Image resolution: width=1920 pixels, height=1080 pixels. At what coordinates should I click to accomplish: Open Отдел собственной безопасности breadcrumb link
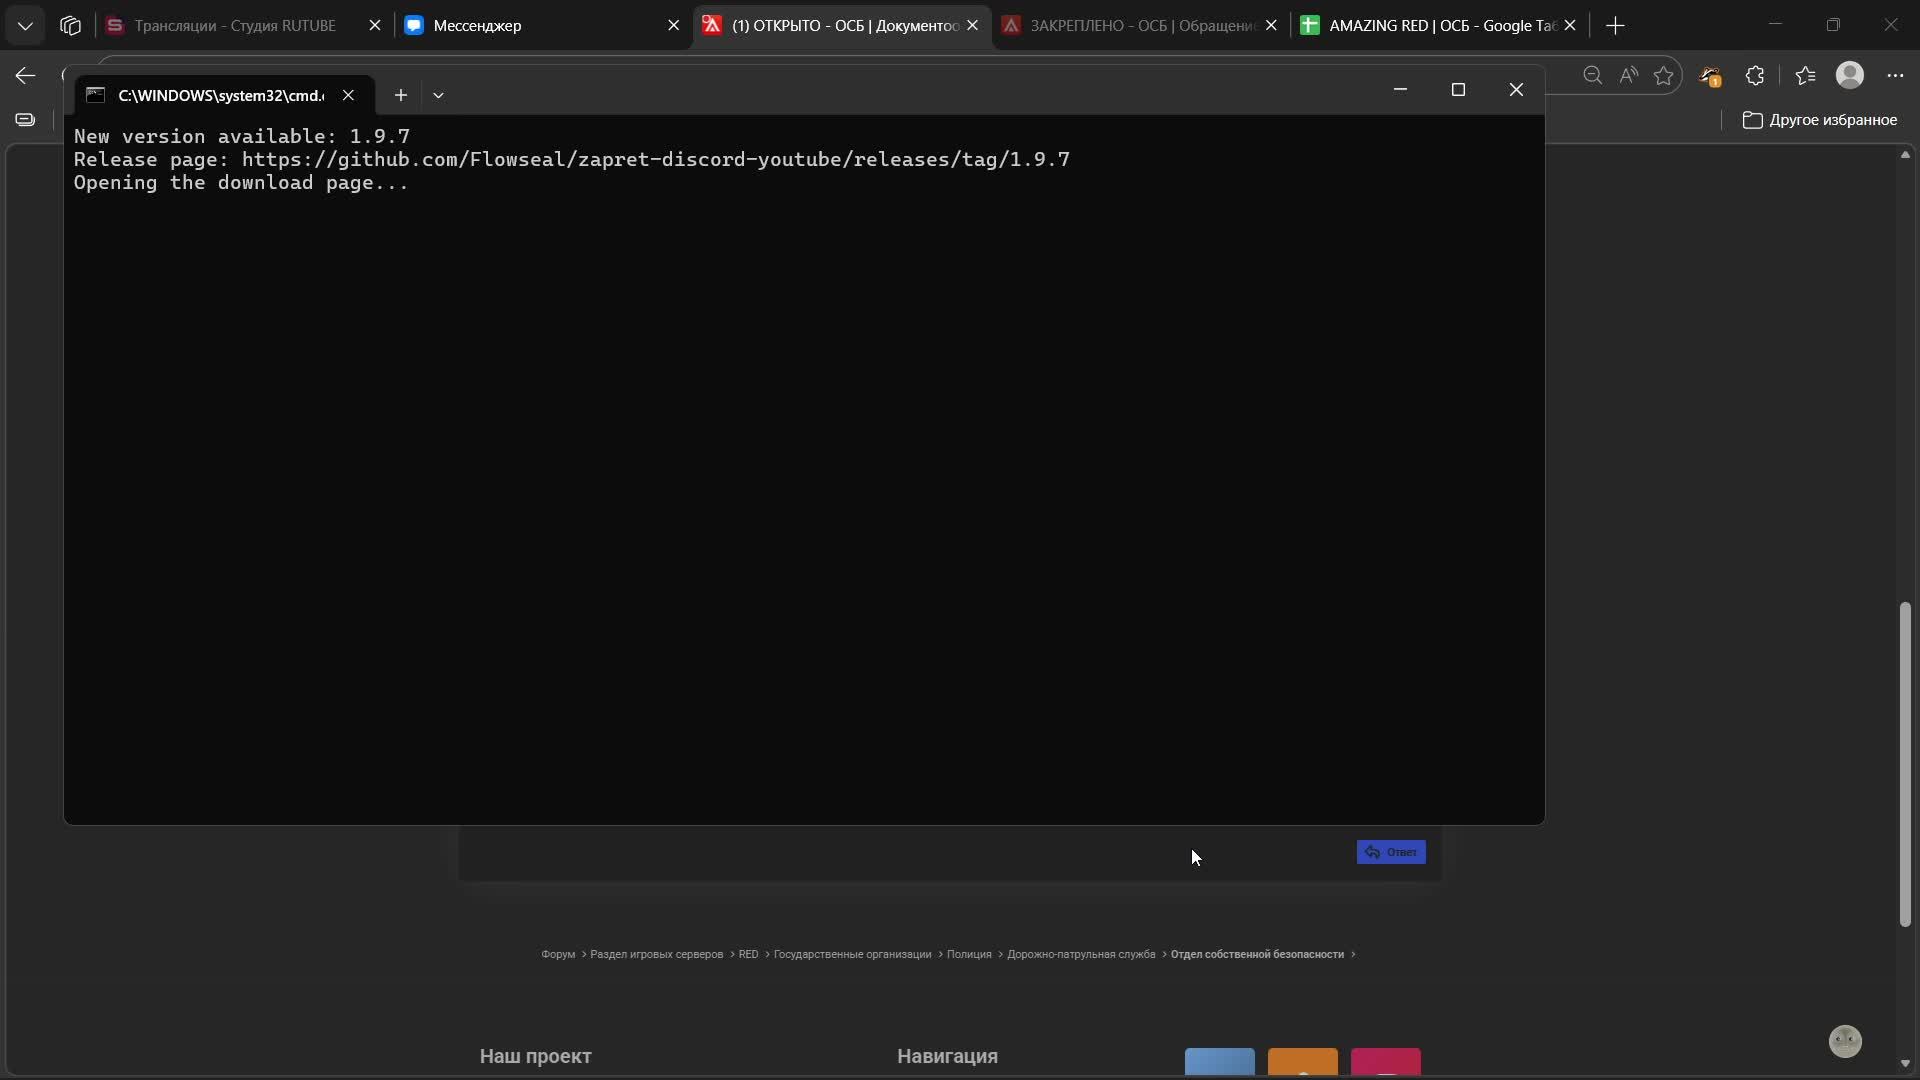pyautogui.click(x=1257, y=954)
